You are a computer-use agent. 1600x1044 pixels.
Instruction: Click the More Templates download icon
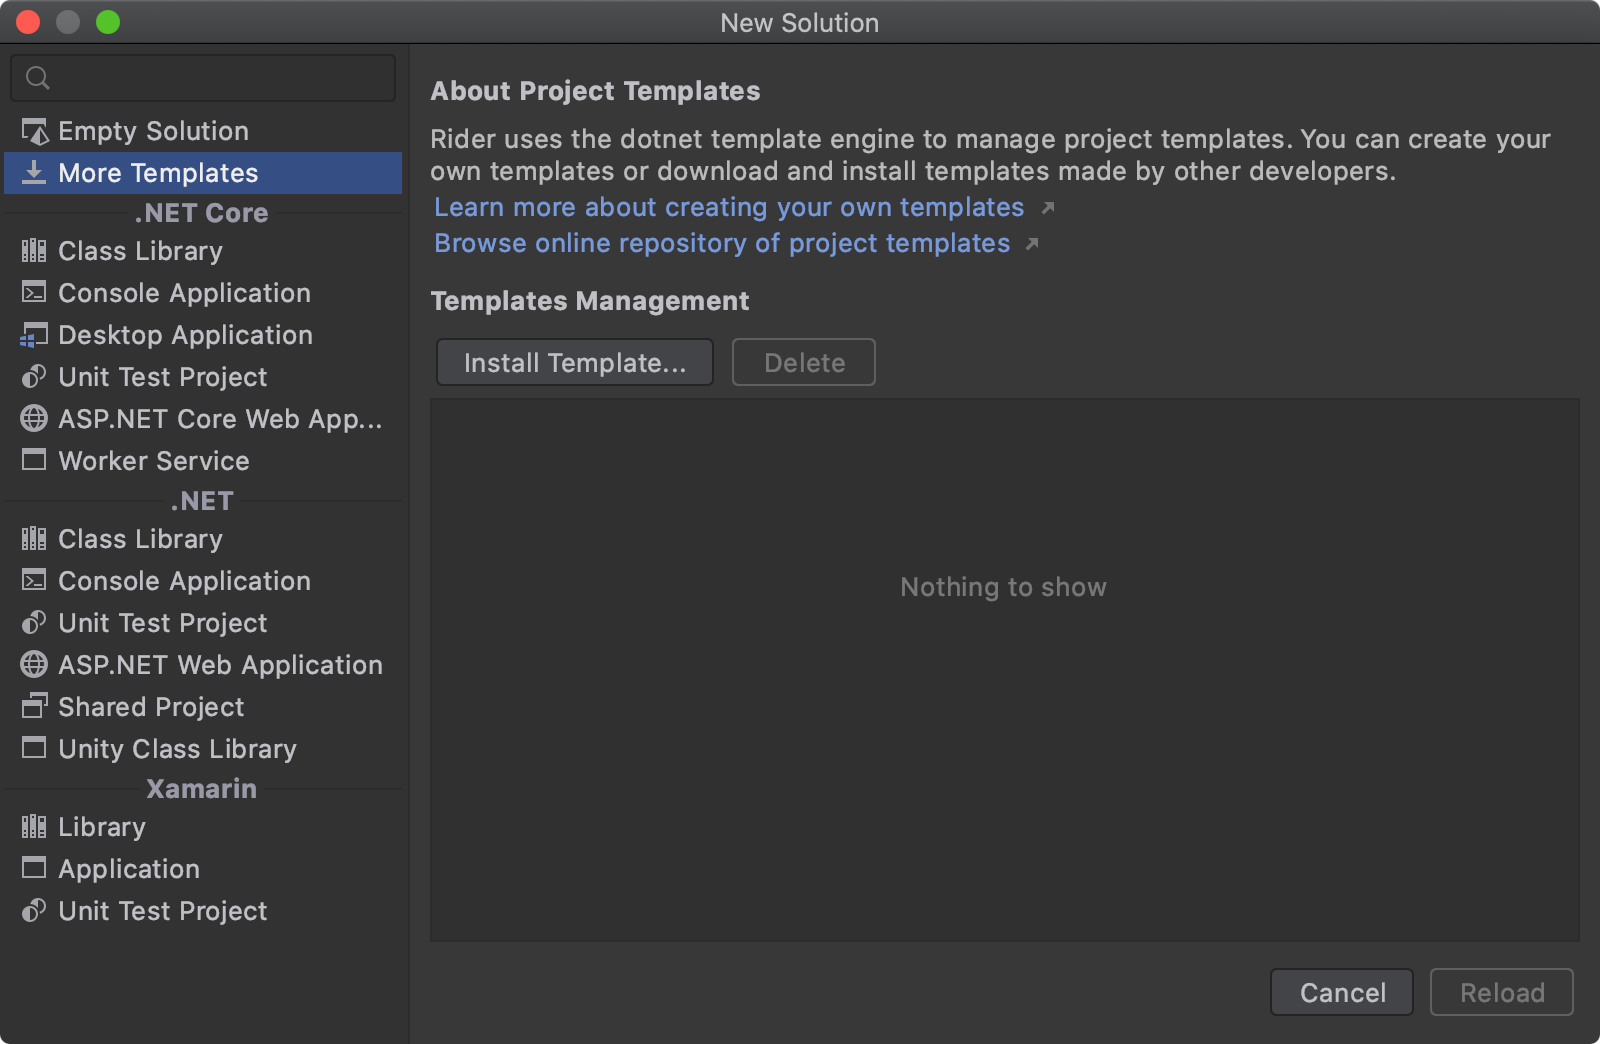[x=34, y=173]
